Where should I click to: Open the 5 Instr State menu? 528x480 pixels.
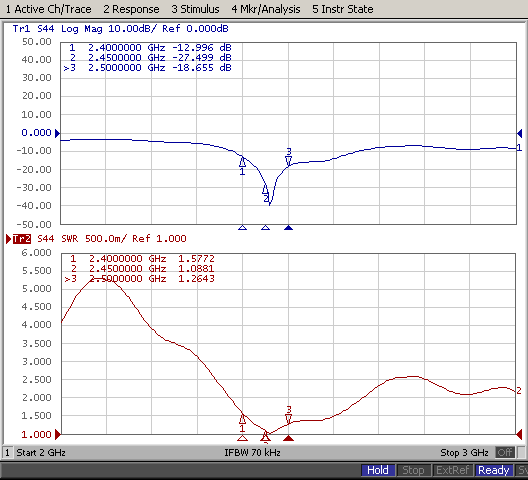[342, 9]
